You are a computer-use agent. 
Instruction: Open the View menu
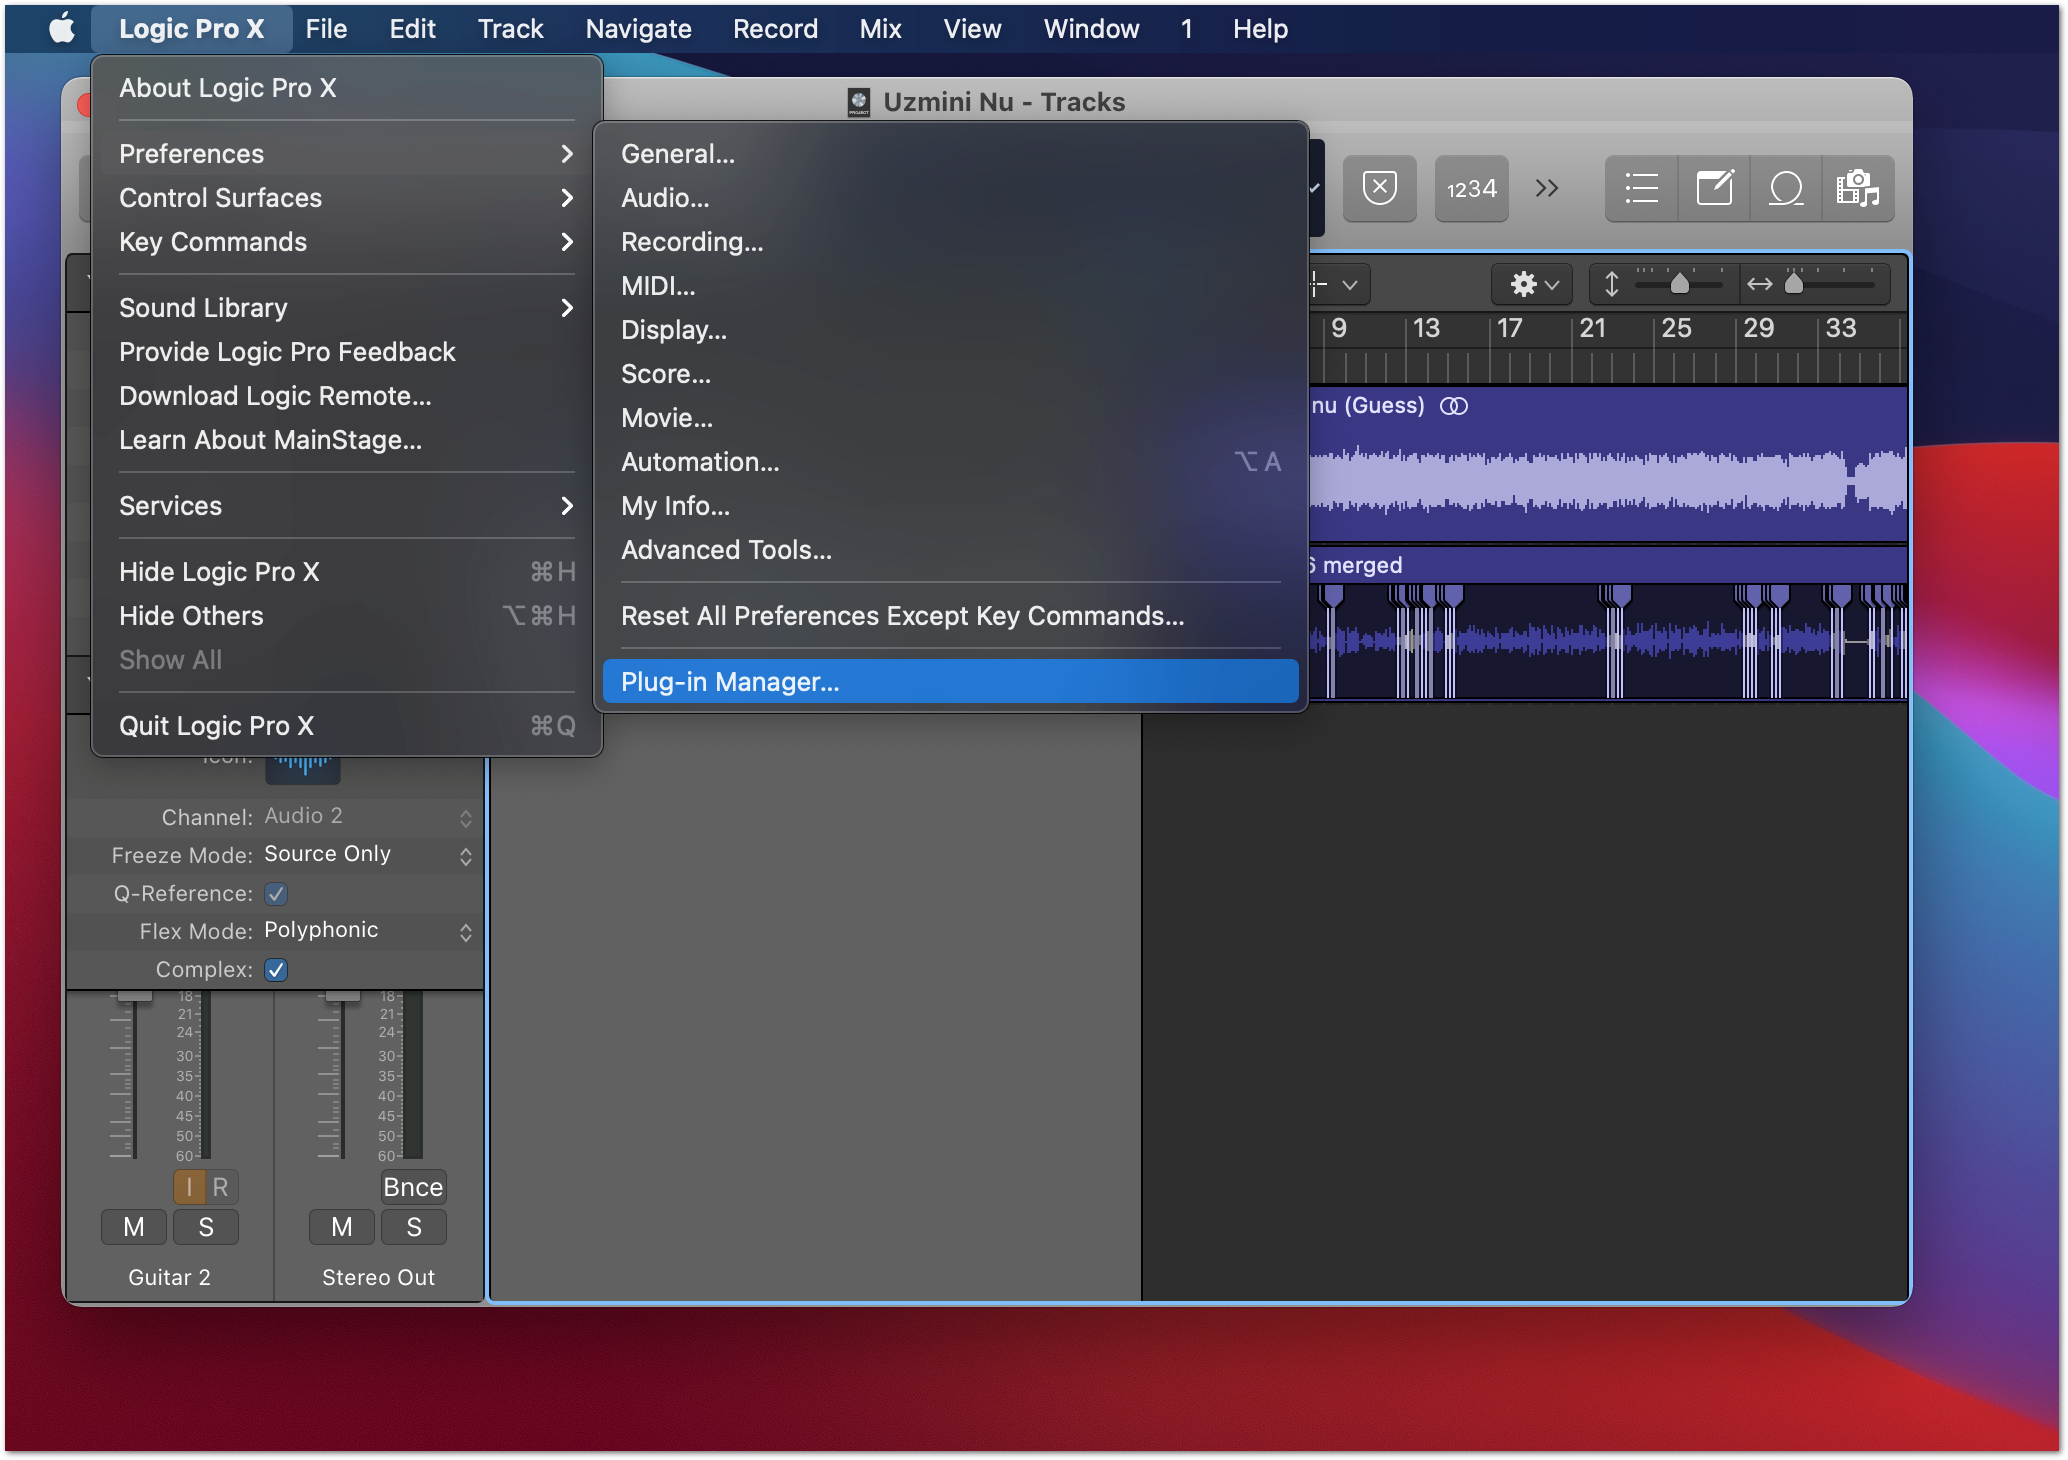pyautogui.click(x=972, y=29)
